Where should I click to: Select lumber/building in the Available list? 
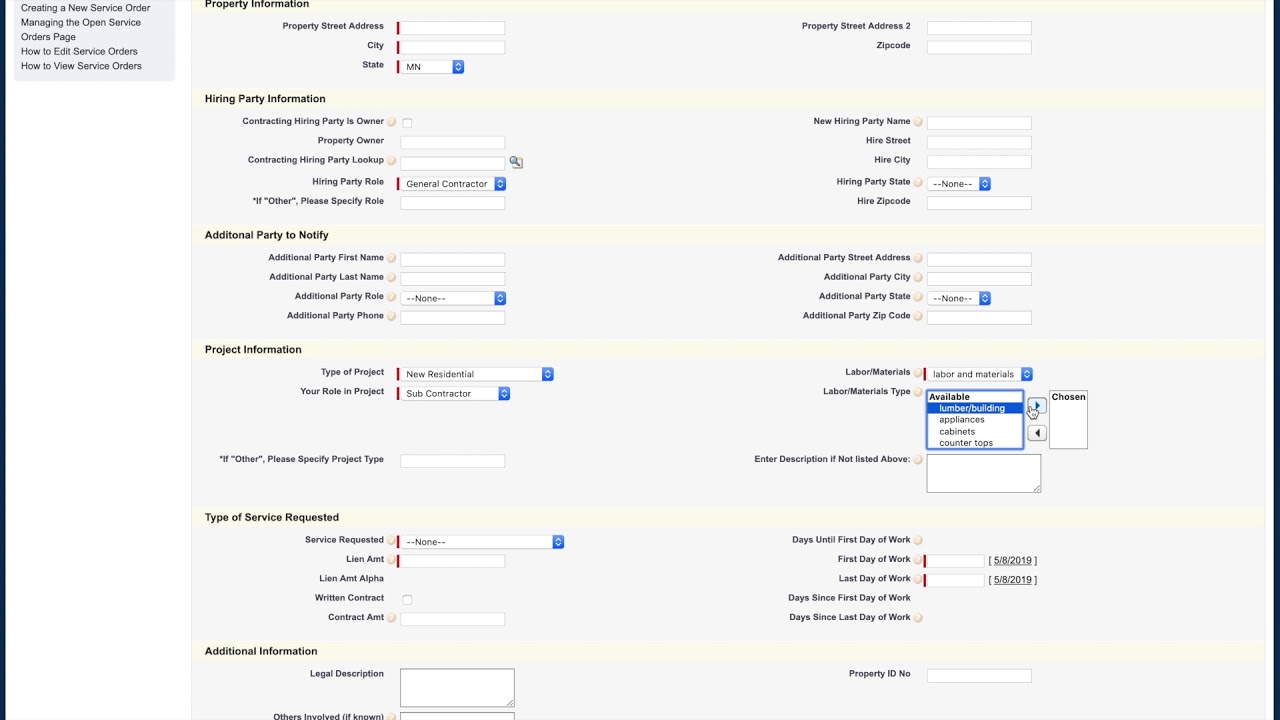975,408
